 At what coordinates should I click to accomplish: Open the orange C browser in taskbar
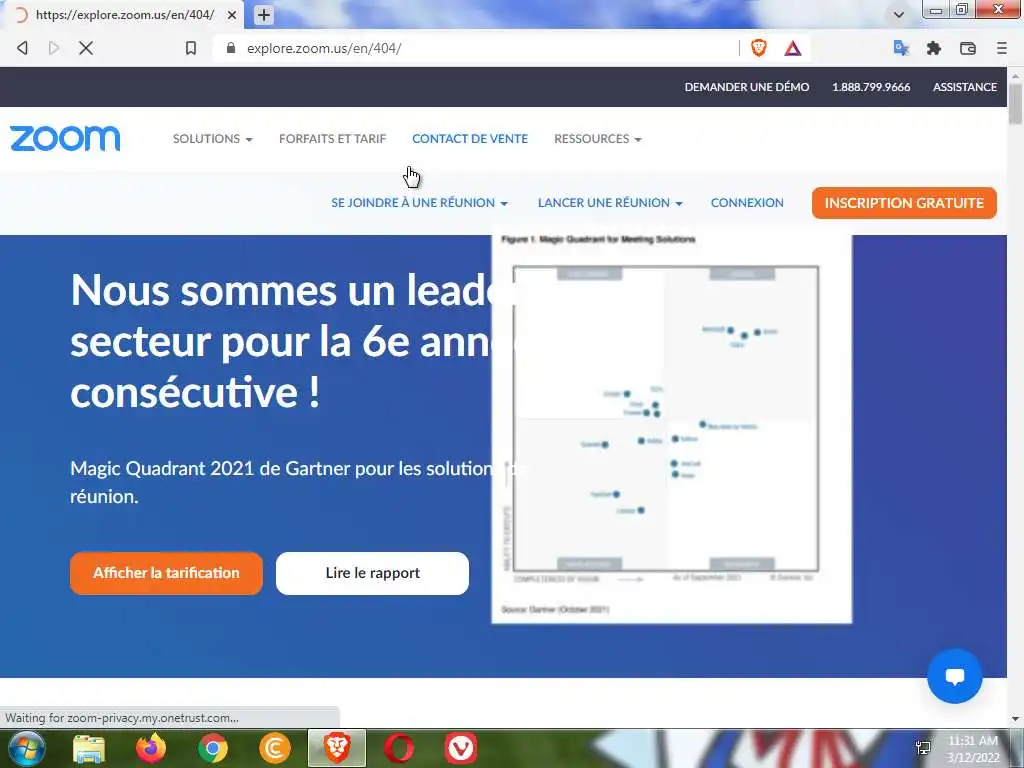point(275,748)
